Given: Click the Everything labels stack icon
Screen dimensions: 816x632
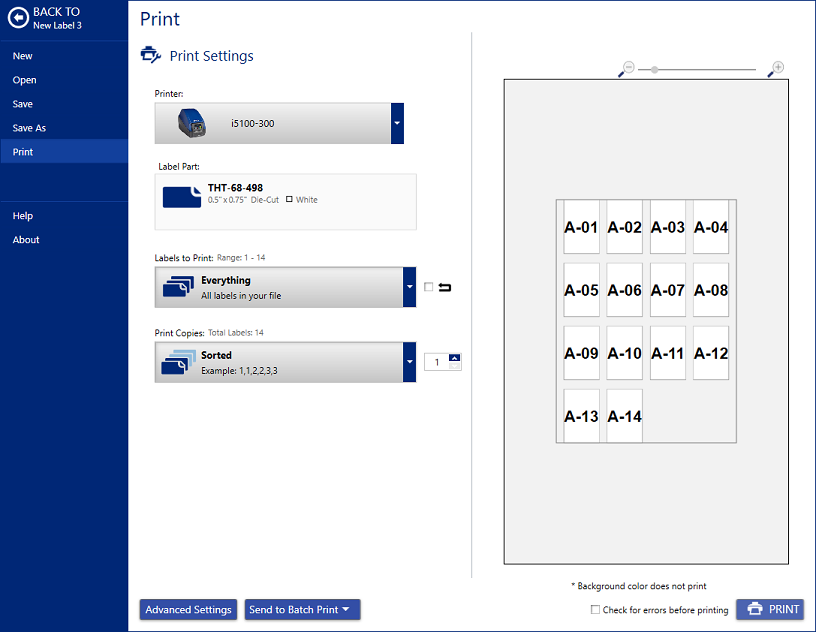Looking at the screenshot, I should [176, 287].
